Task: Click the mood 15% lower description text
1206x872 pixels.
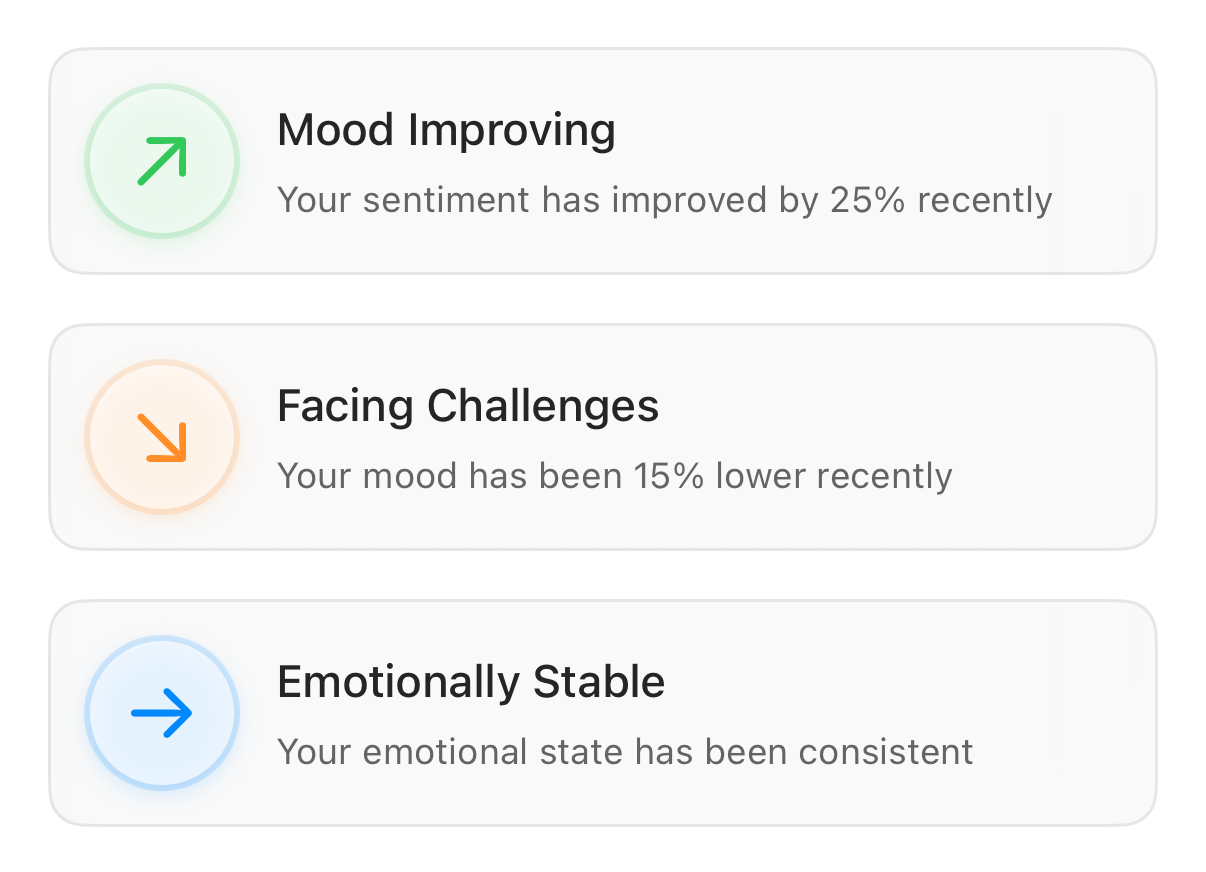Action: pyautogui.click(x=615, y=476)
